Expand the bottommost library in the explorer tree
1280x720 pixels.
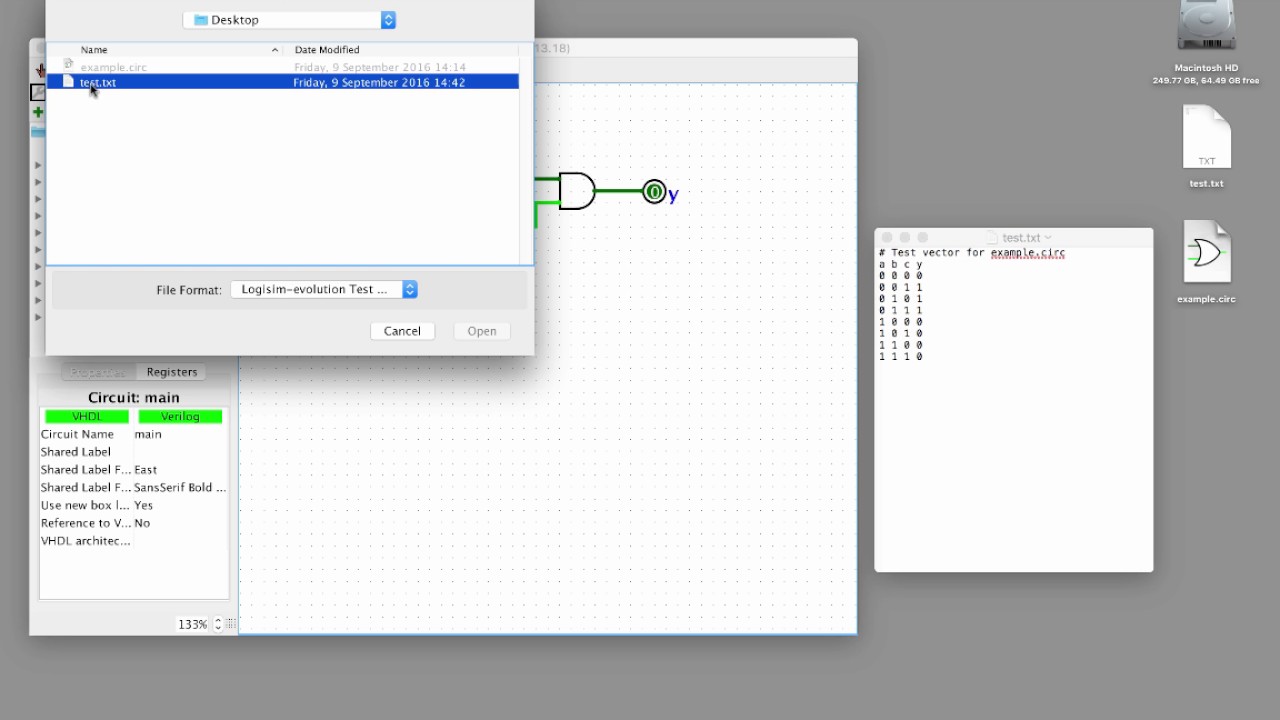(39, 317)
